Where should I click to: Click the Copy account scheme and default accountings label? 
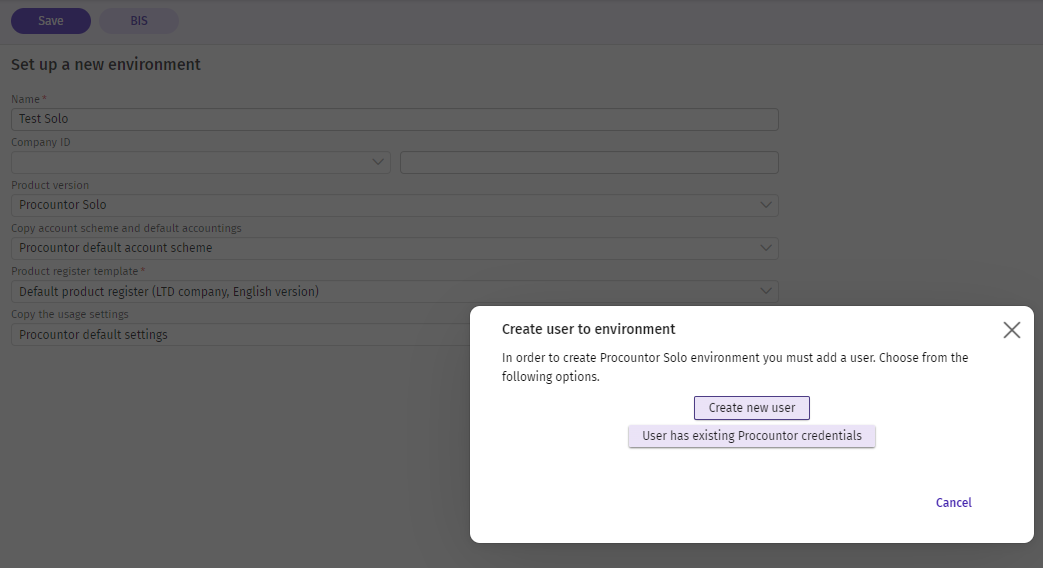click(126, 228)
